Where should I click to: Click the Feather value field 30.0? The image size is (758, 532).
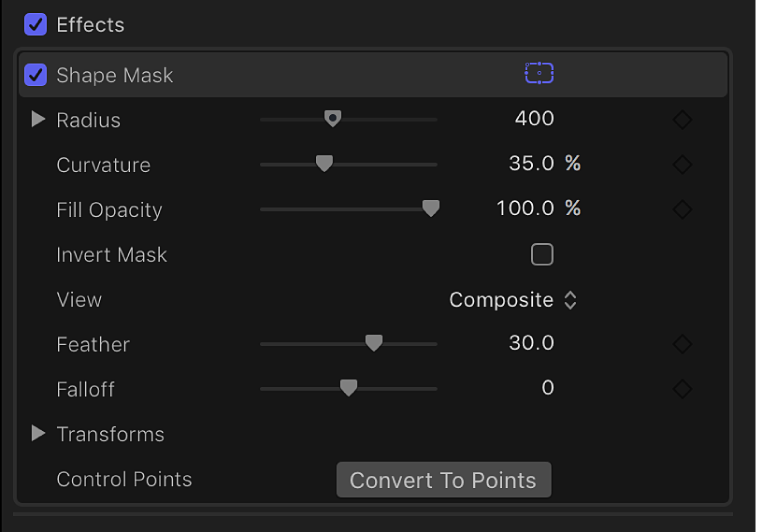(531, 343)
